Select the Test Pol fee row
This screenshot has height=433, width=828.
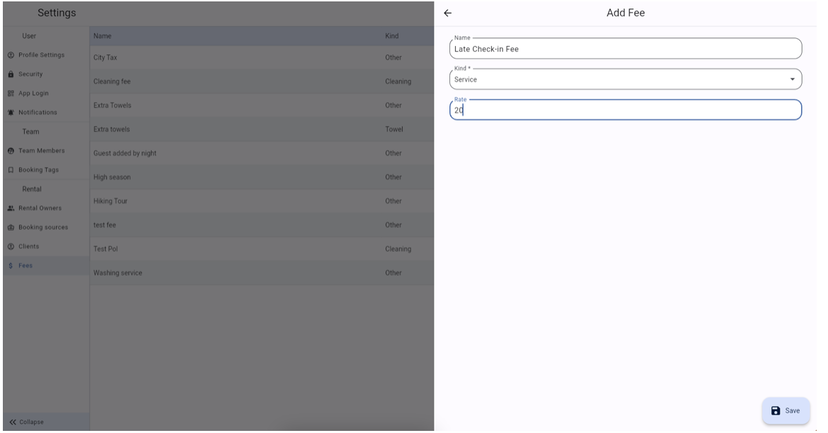(261, 249)
